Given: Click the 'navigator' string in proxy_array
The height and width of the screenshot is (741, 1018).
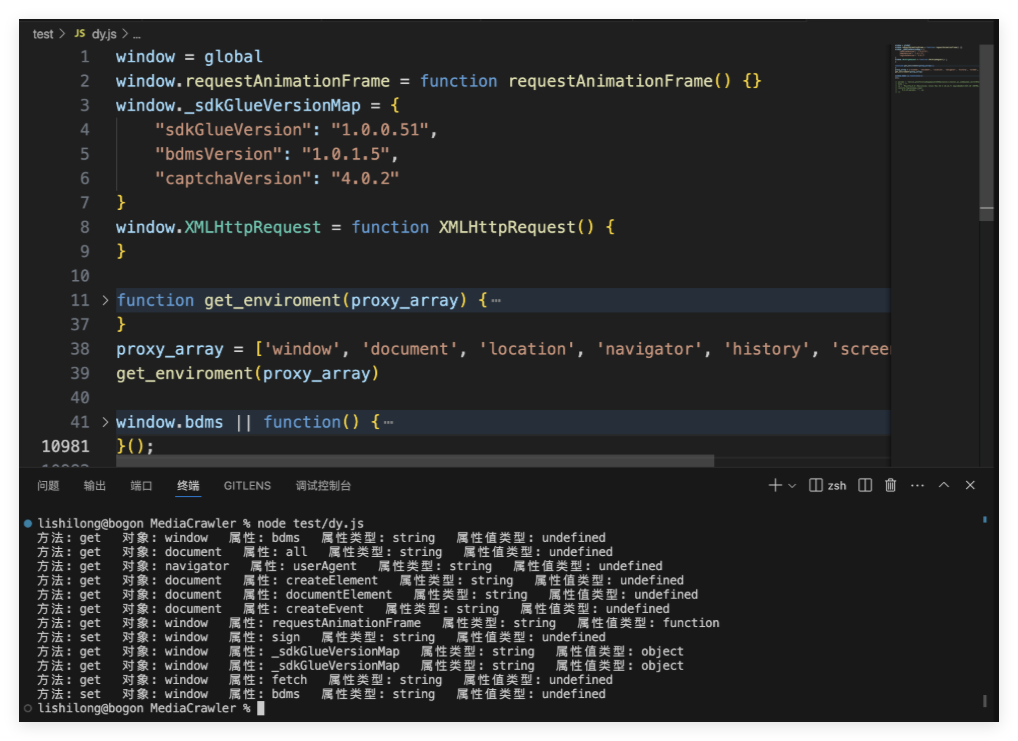Looking at the screenshot, I should [649, 349].
